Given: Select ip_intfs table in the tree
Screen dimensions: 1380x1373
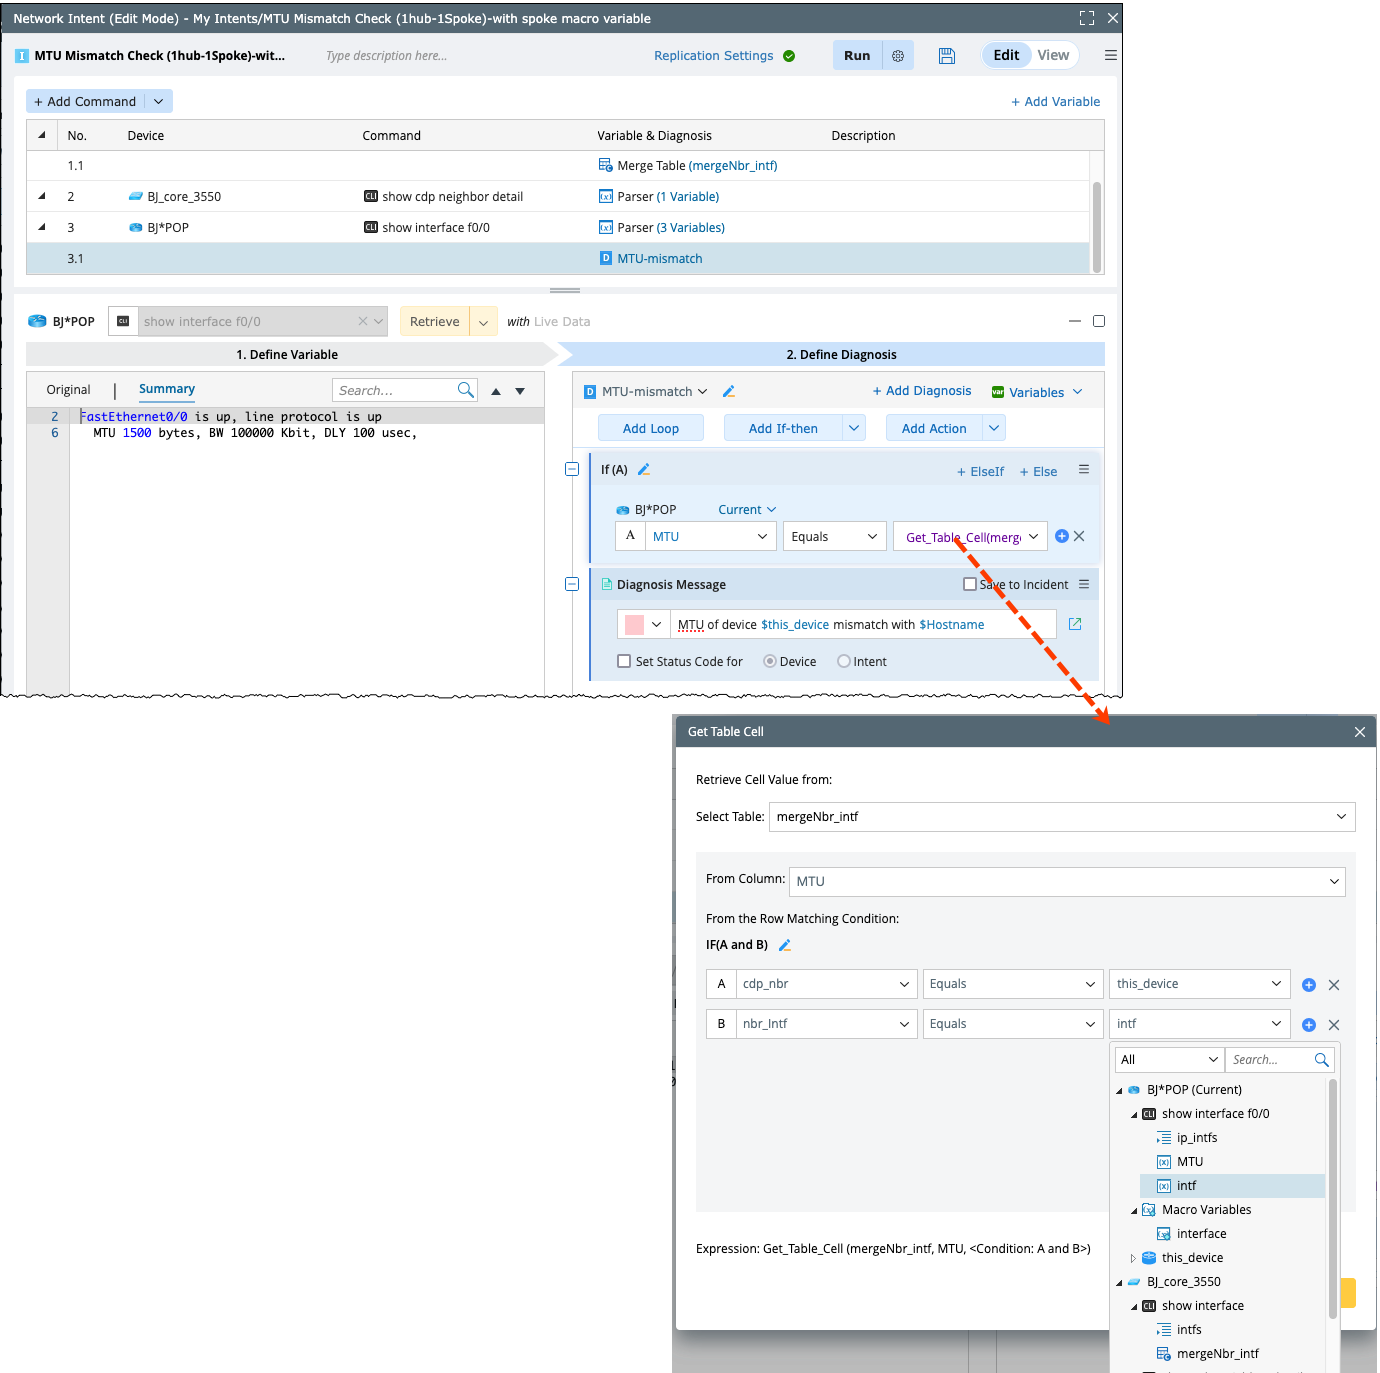Looking at the screenshot, I should [1197, 1138].
